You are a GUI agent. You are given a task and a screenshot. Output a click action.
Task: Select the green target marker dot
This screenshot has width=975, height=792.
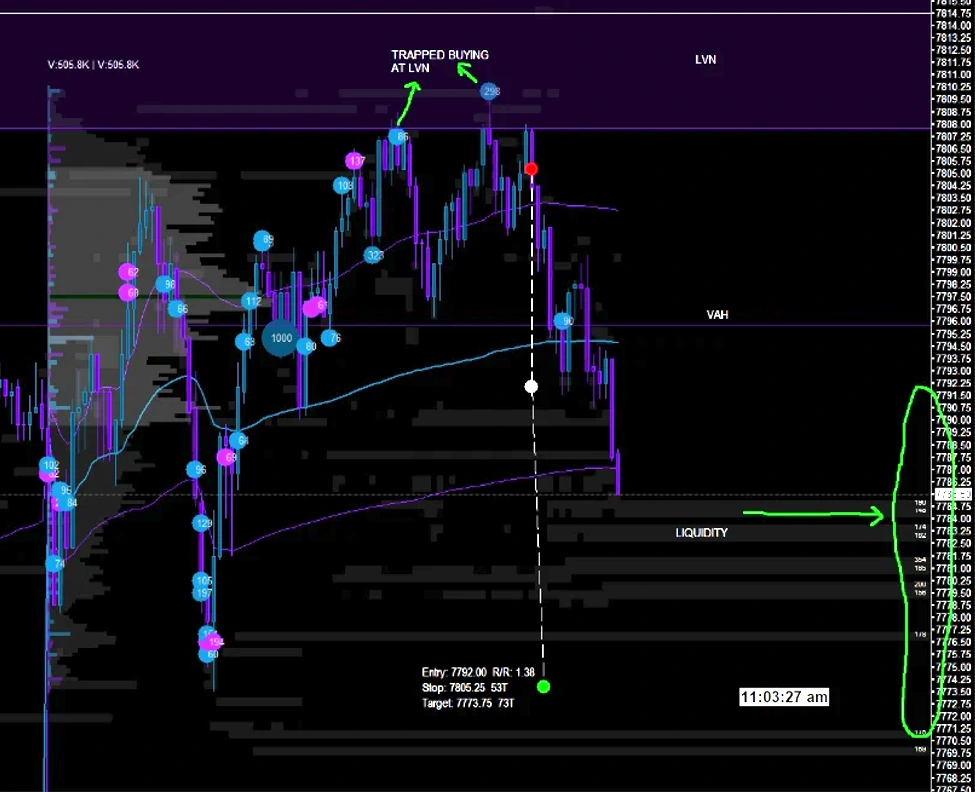pyautogui.click(x=543, y=686)
